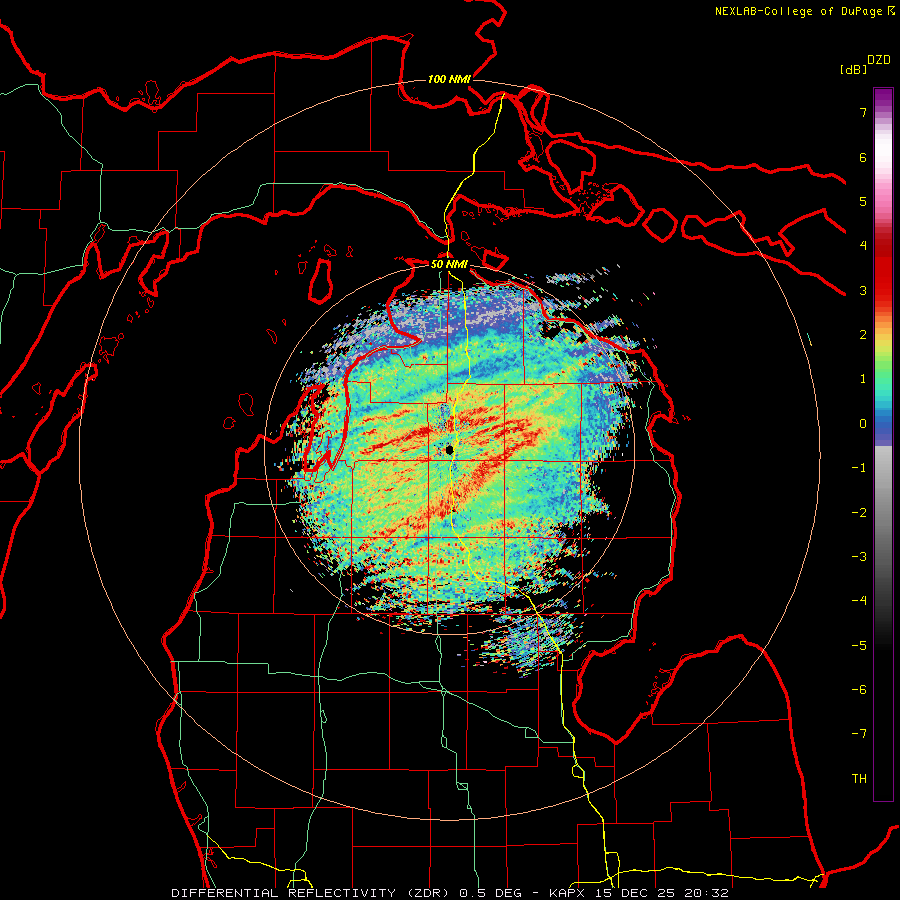Click the -2 value on the color scale

point(859,513)
